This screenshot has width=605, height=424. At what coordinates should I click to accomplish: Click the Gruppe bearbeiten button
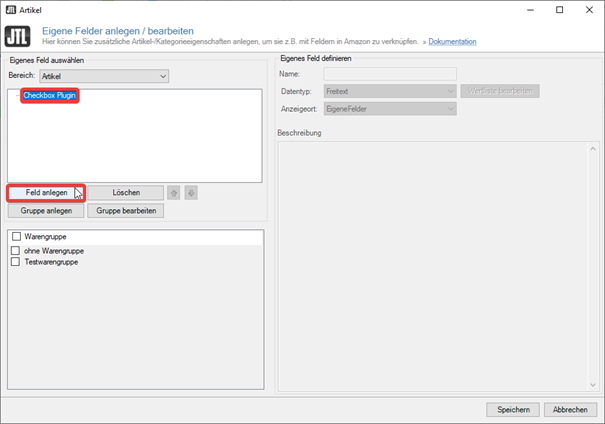[126, 211]
